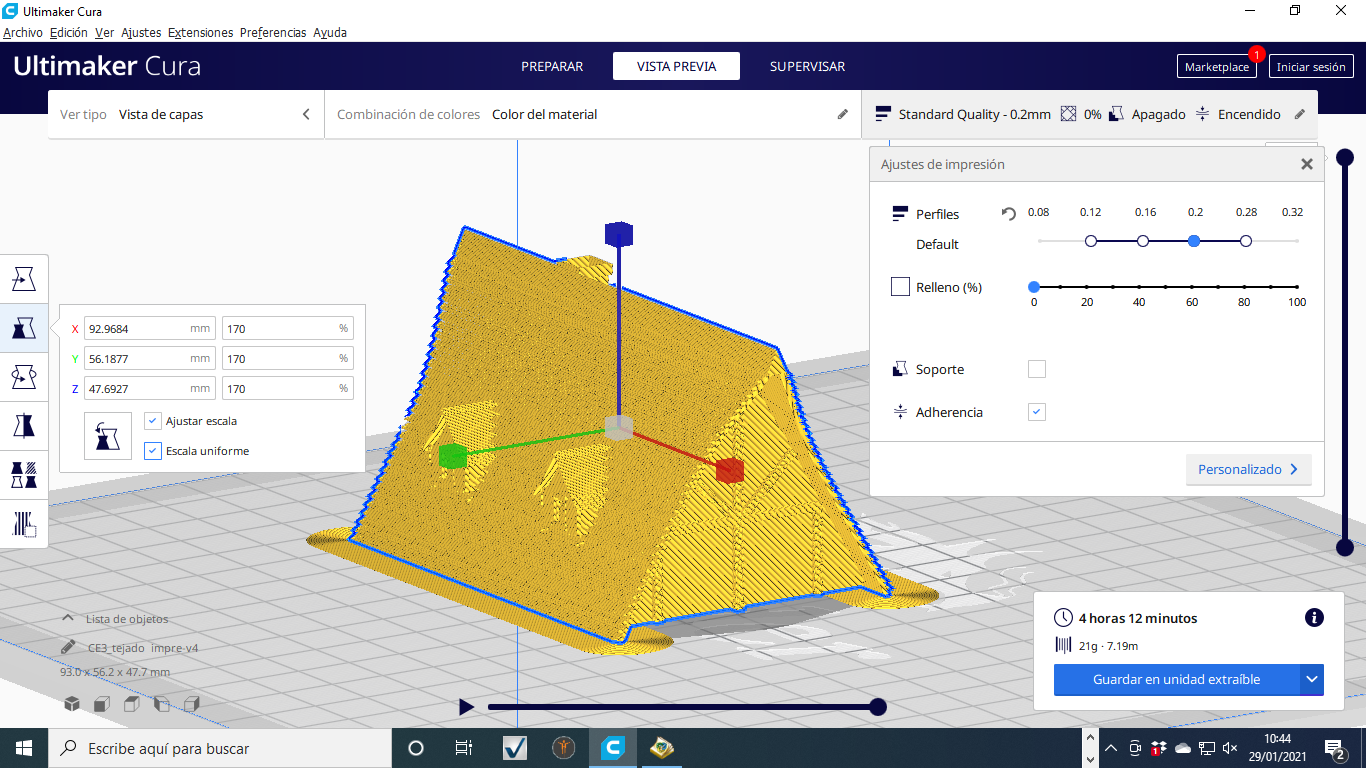Screen dimensions: 1366x768
Task: Collapse the Lista de objetos list
Action: pyautogui.click(x=68, y=619)
